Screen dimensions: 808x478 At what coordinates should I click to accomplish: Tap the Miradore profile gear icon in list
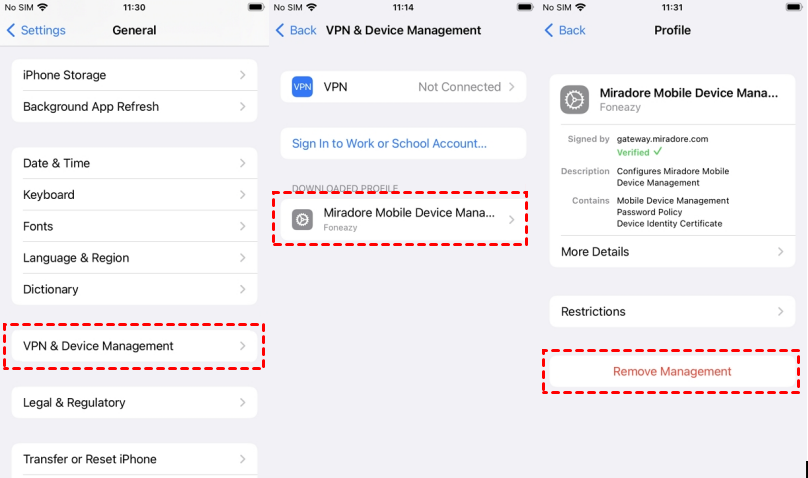tap(302, 219)
